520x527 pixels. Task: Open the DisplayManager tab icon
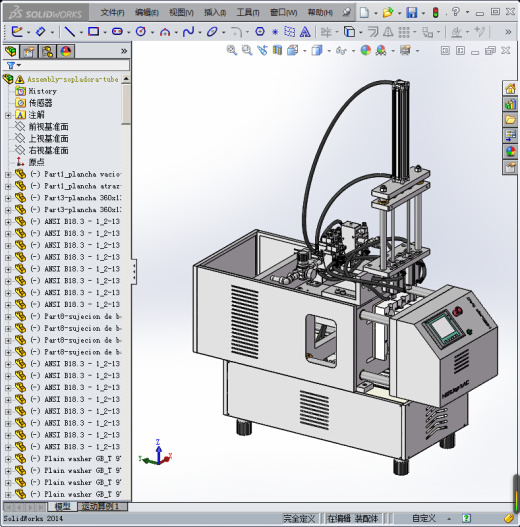pos(66,51)
